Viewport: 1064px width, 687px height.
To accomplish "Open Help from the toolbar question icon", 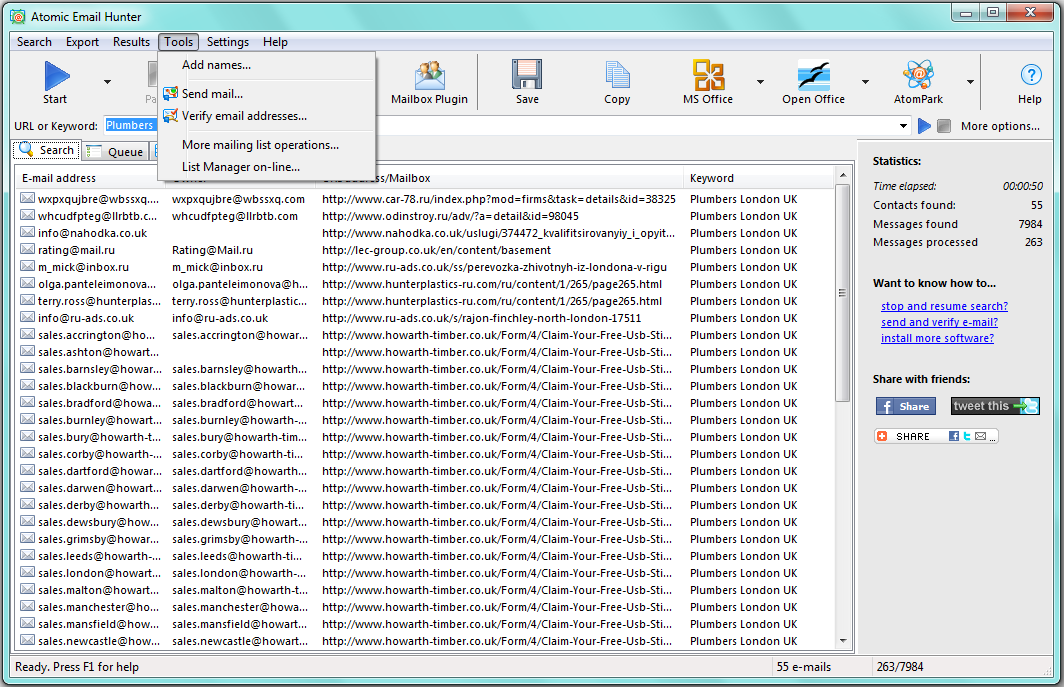I will pyautogui.click(x=1030, y=75).
